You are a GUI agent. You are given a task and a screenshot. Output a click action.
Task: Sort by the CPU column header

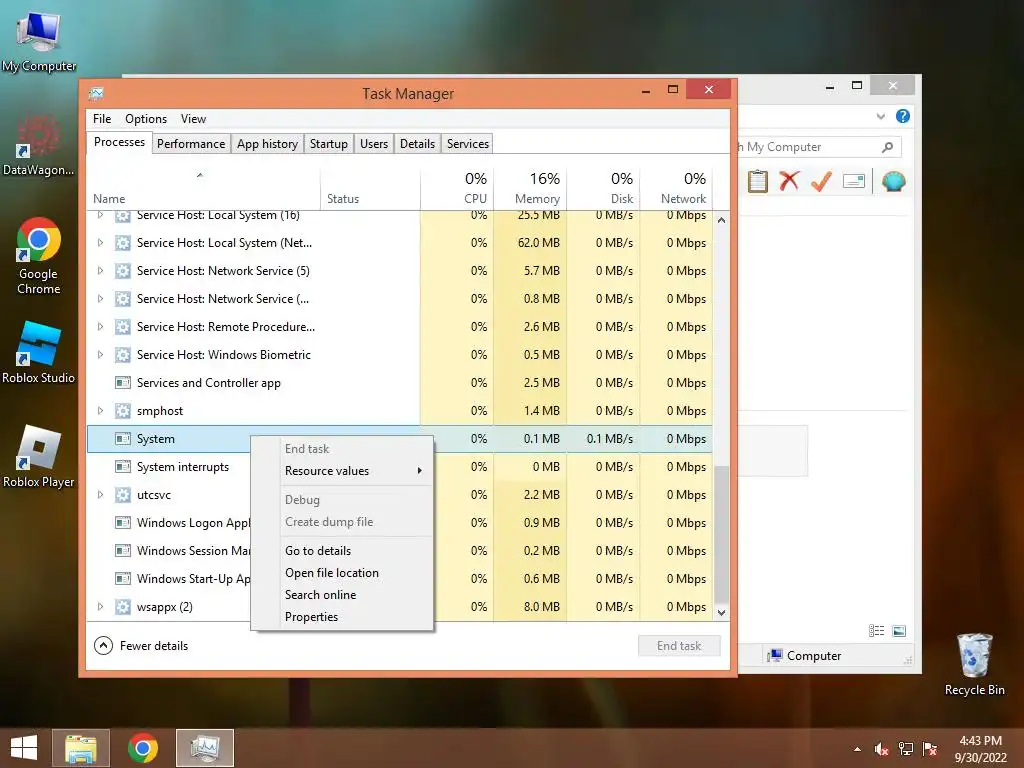(457, 188)
